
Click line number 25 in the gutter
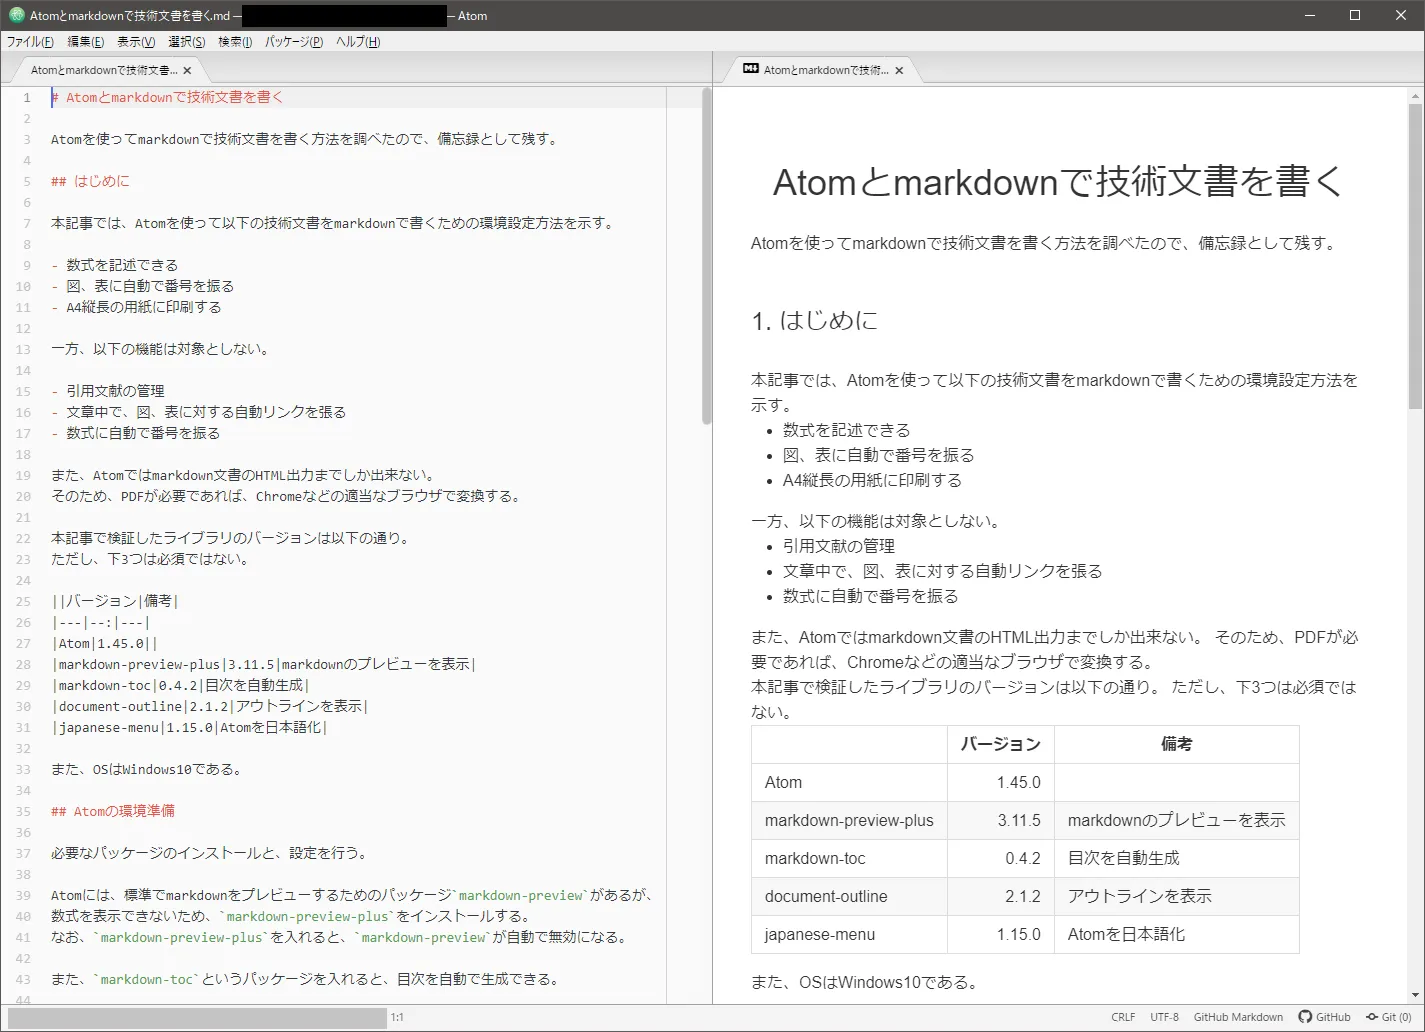click(23, 600)
